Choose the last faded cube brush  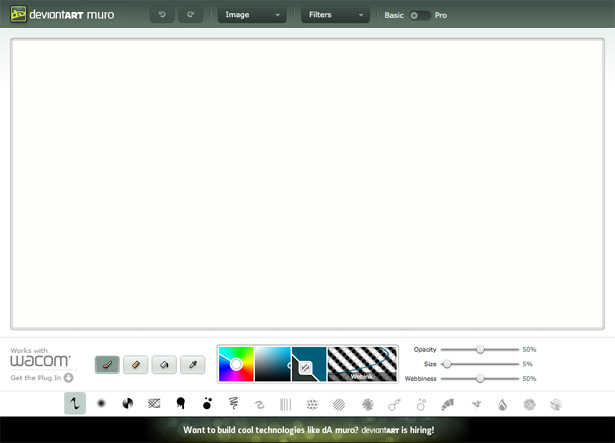point(556,405)
